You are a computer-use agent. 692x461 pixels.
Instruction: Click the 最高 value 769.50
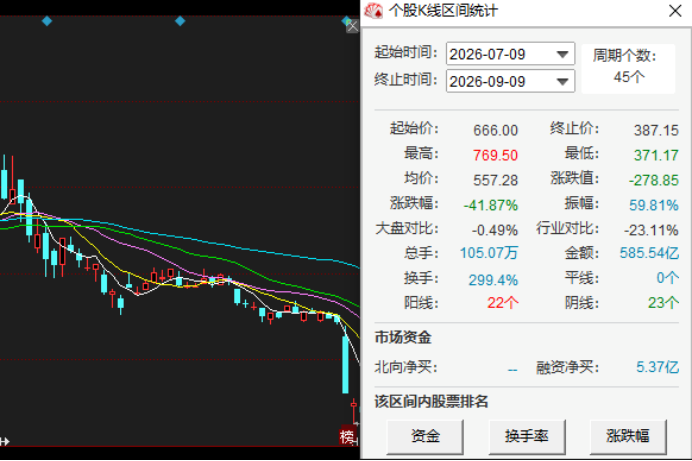tap(495, 155)
